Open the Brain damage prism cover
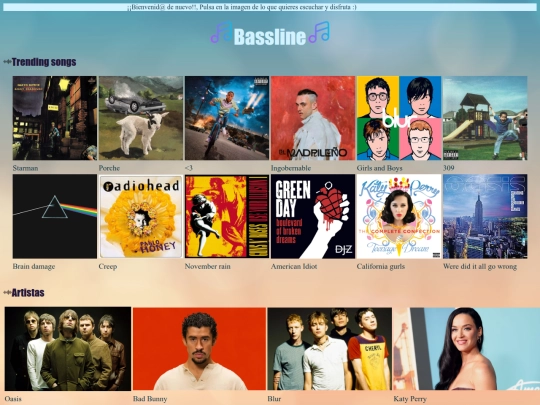The image size is (540, 405). 55,216
